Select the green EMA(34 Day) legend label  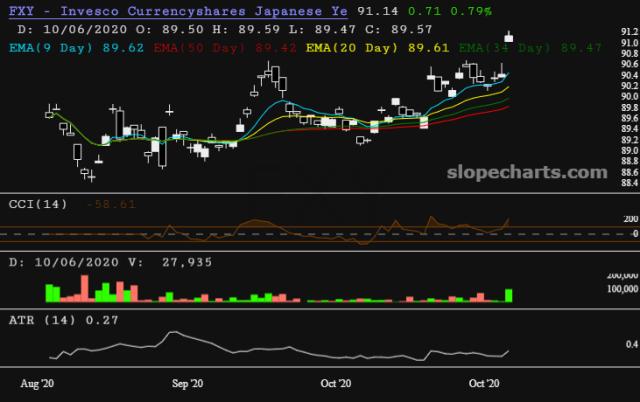[530, 48]
